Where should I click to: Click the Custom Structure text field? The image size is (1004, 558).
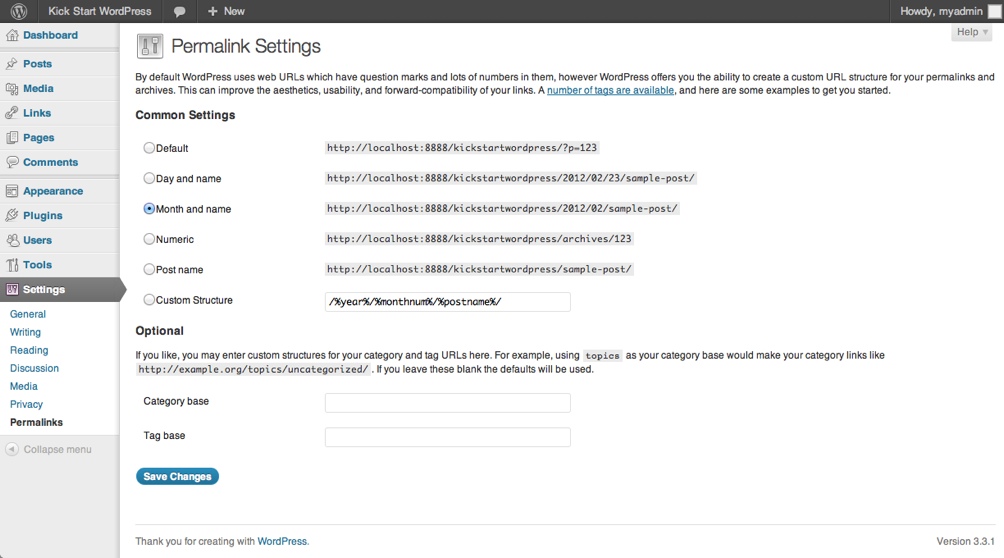[447, 302]
